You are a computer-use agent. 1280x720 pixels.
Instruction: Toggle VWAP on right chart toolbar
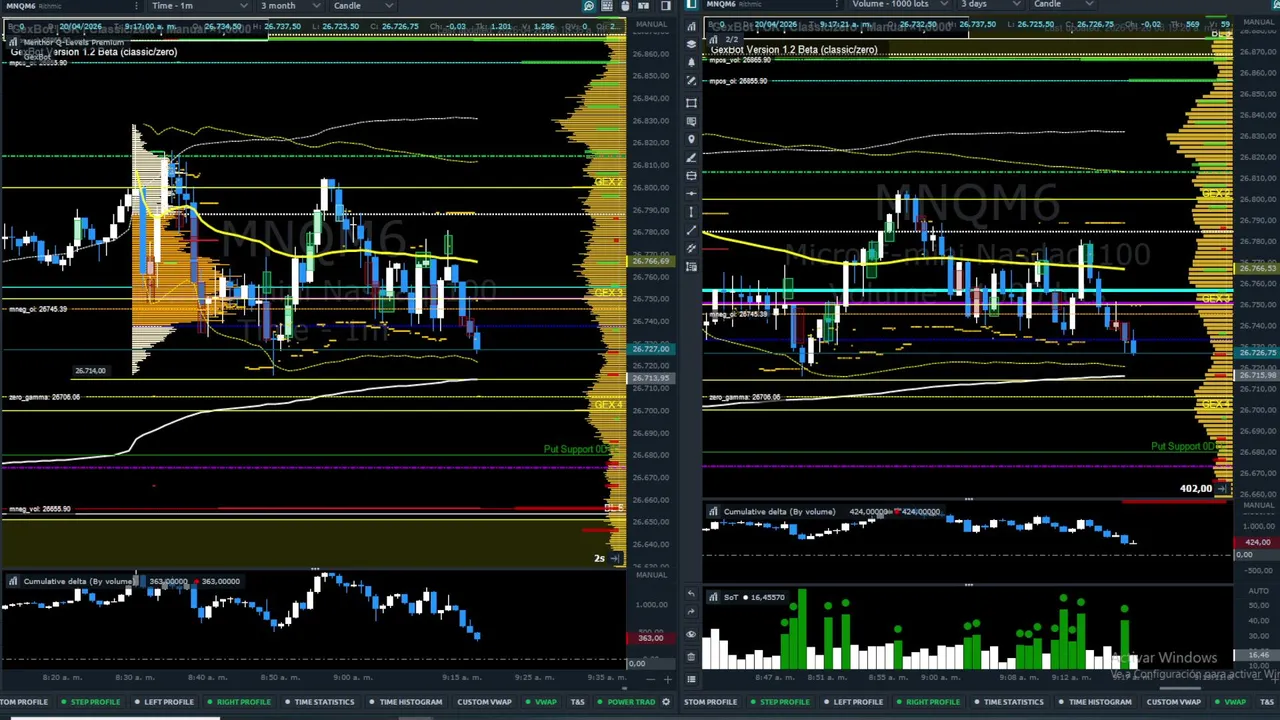[1230, 702]
